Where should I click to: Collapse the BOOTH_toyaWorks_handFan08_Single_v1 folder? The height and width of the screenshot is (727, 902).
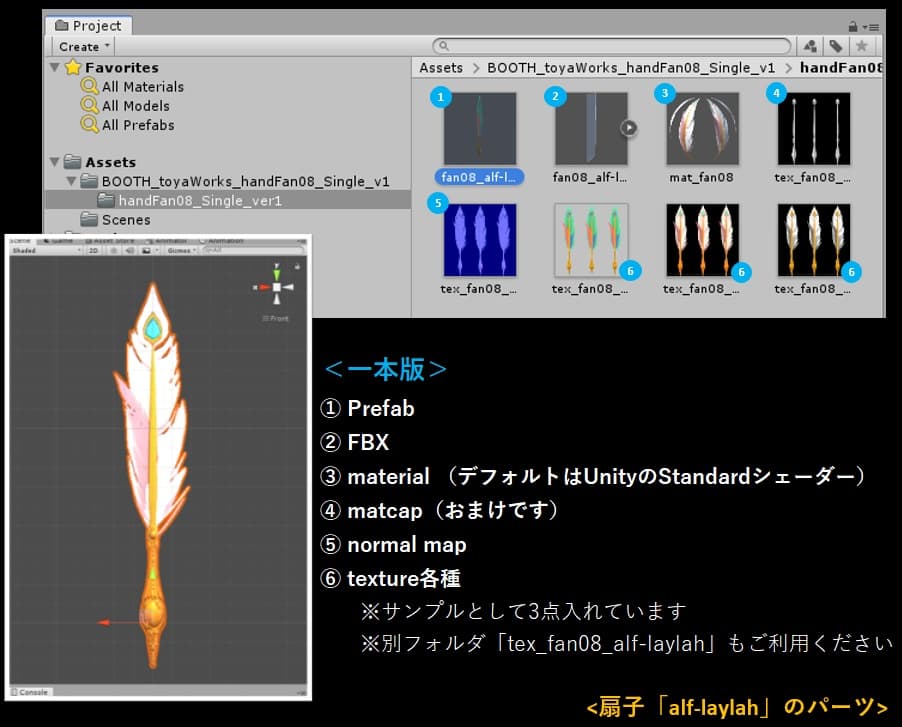click(x=71, y=181)
